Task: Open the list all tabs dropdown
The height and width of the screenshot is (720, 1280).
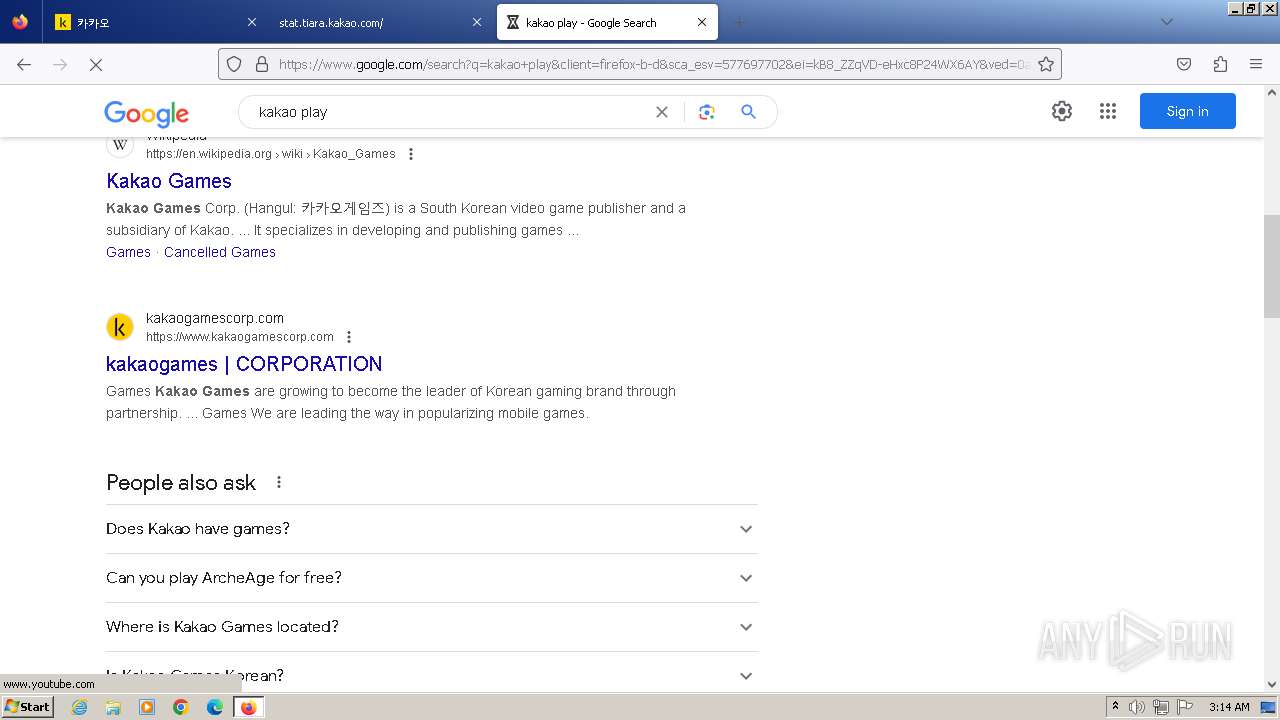Action: [x=1166, y=22]
